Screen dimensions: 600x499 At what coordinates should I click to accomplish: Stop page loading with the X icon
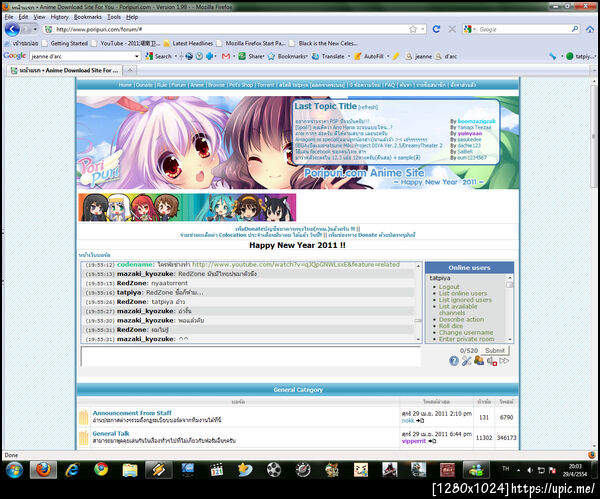point(452,29)
